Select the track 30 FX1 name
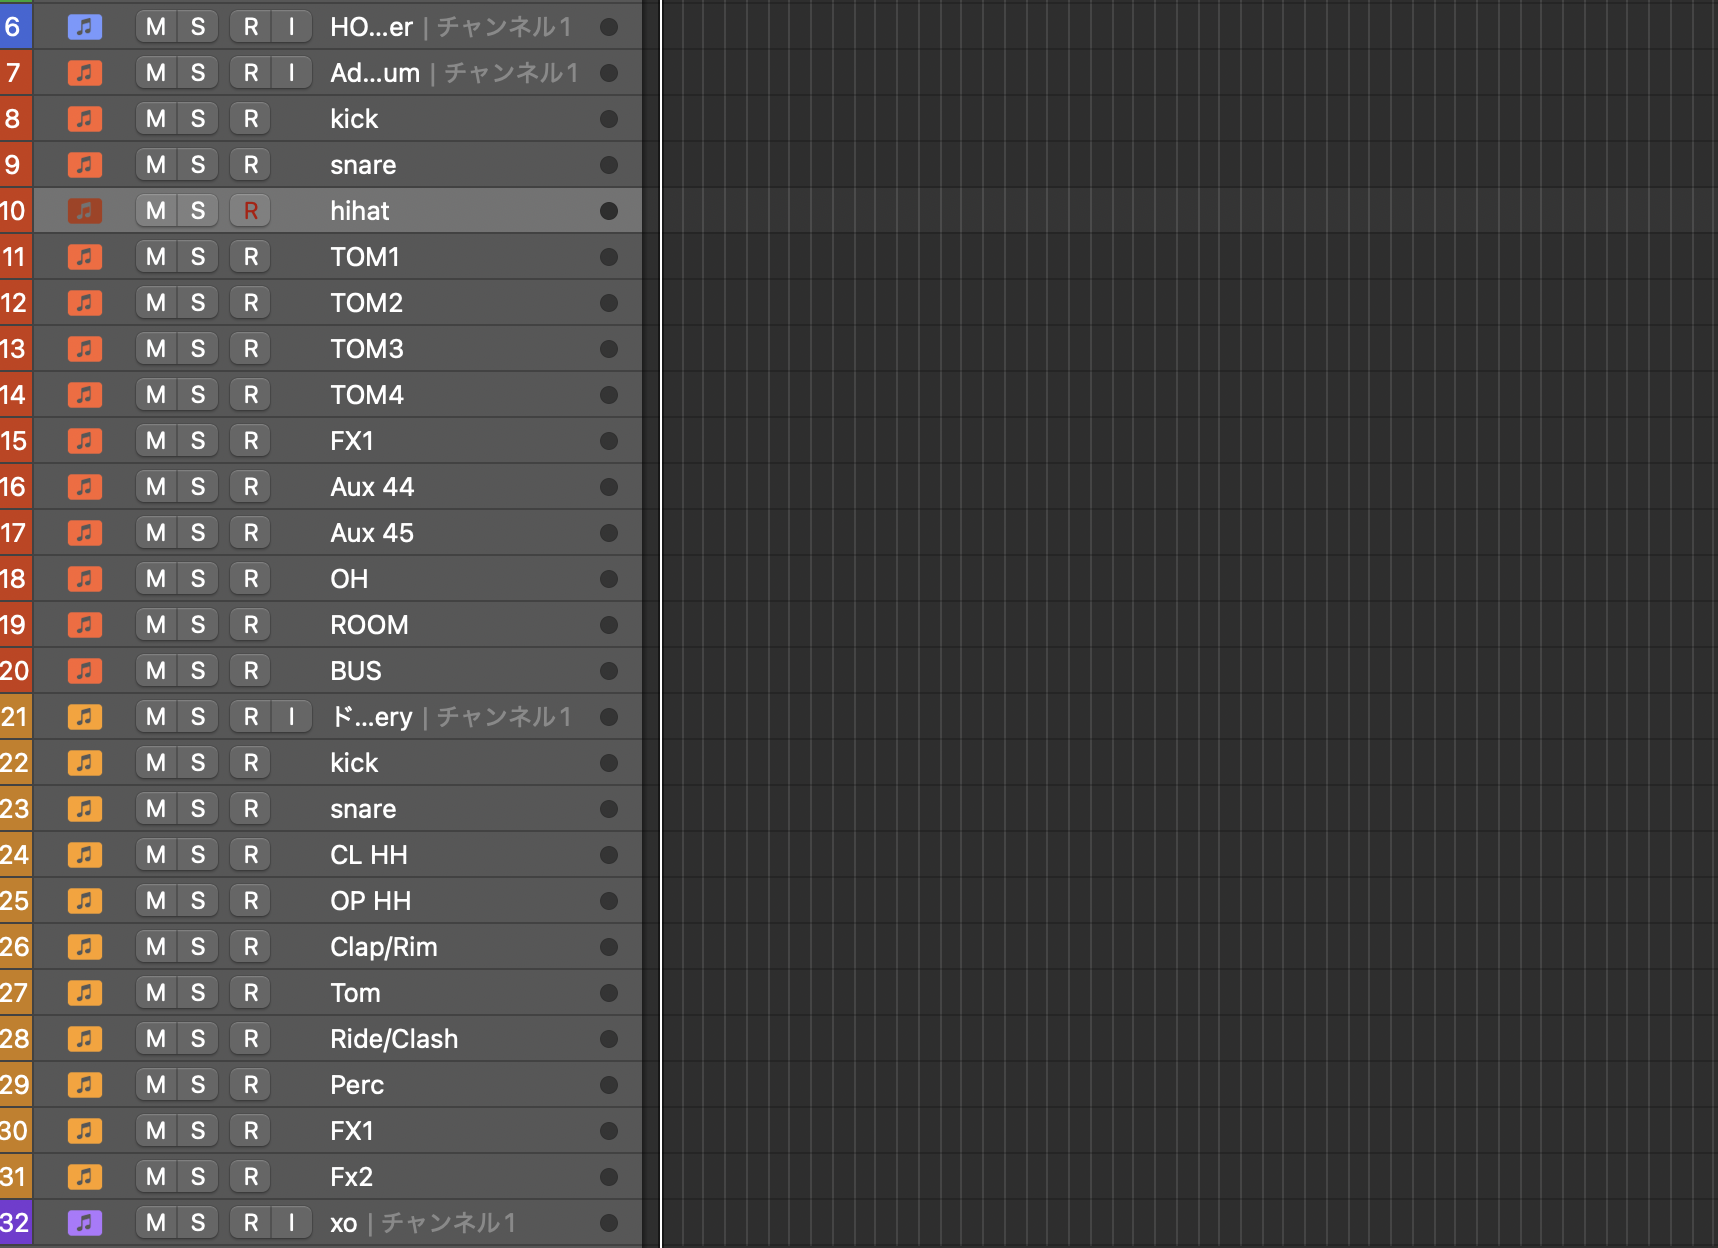Screen dimensions: 1718x1248 (x=352, y=1131)
